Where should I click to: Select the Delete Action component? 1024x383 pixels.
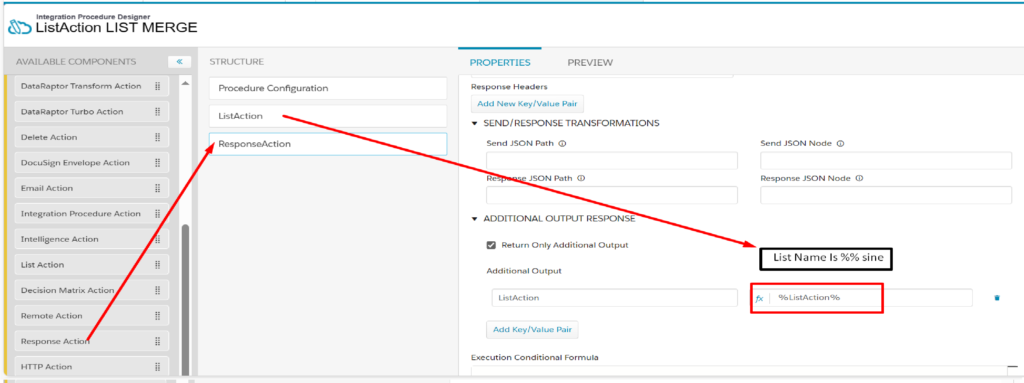[91, 137]
